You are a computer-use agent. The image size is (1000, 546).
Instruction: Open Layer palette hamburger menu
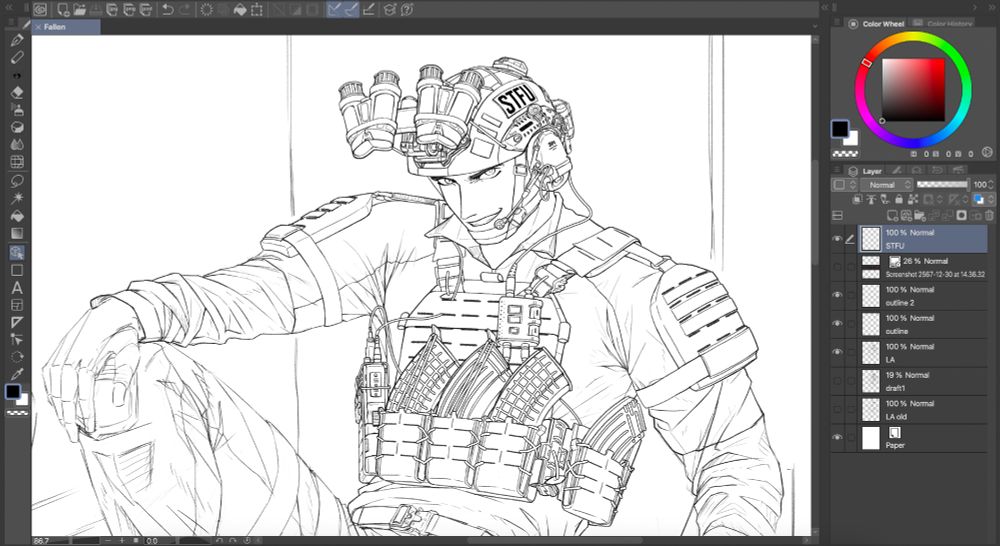coord(837,170)
